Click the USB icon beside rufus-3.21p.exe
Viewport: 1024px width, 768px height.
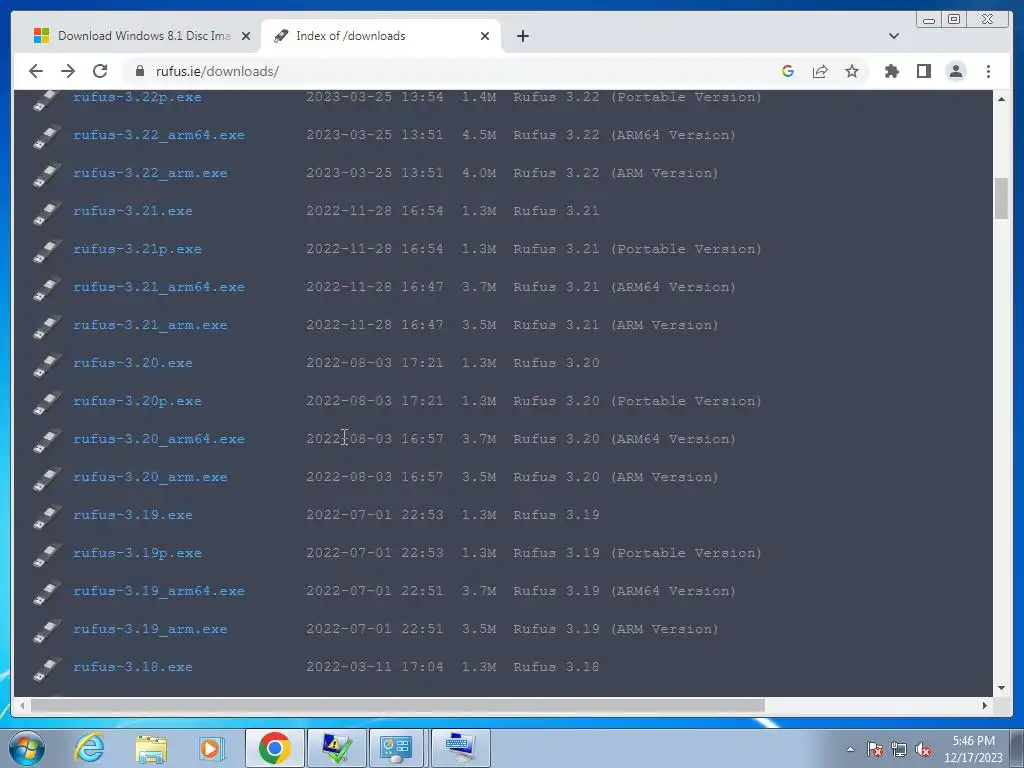tap(46, 251)
